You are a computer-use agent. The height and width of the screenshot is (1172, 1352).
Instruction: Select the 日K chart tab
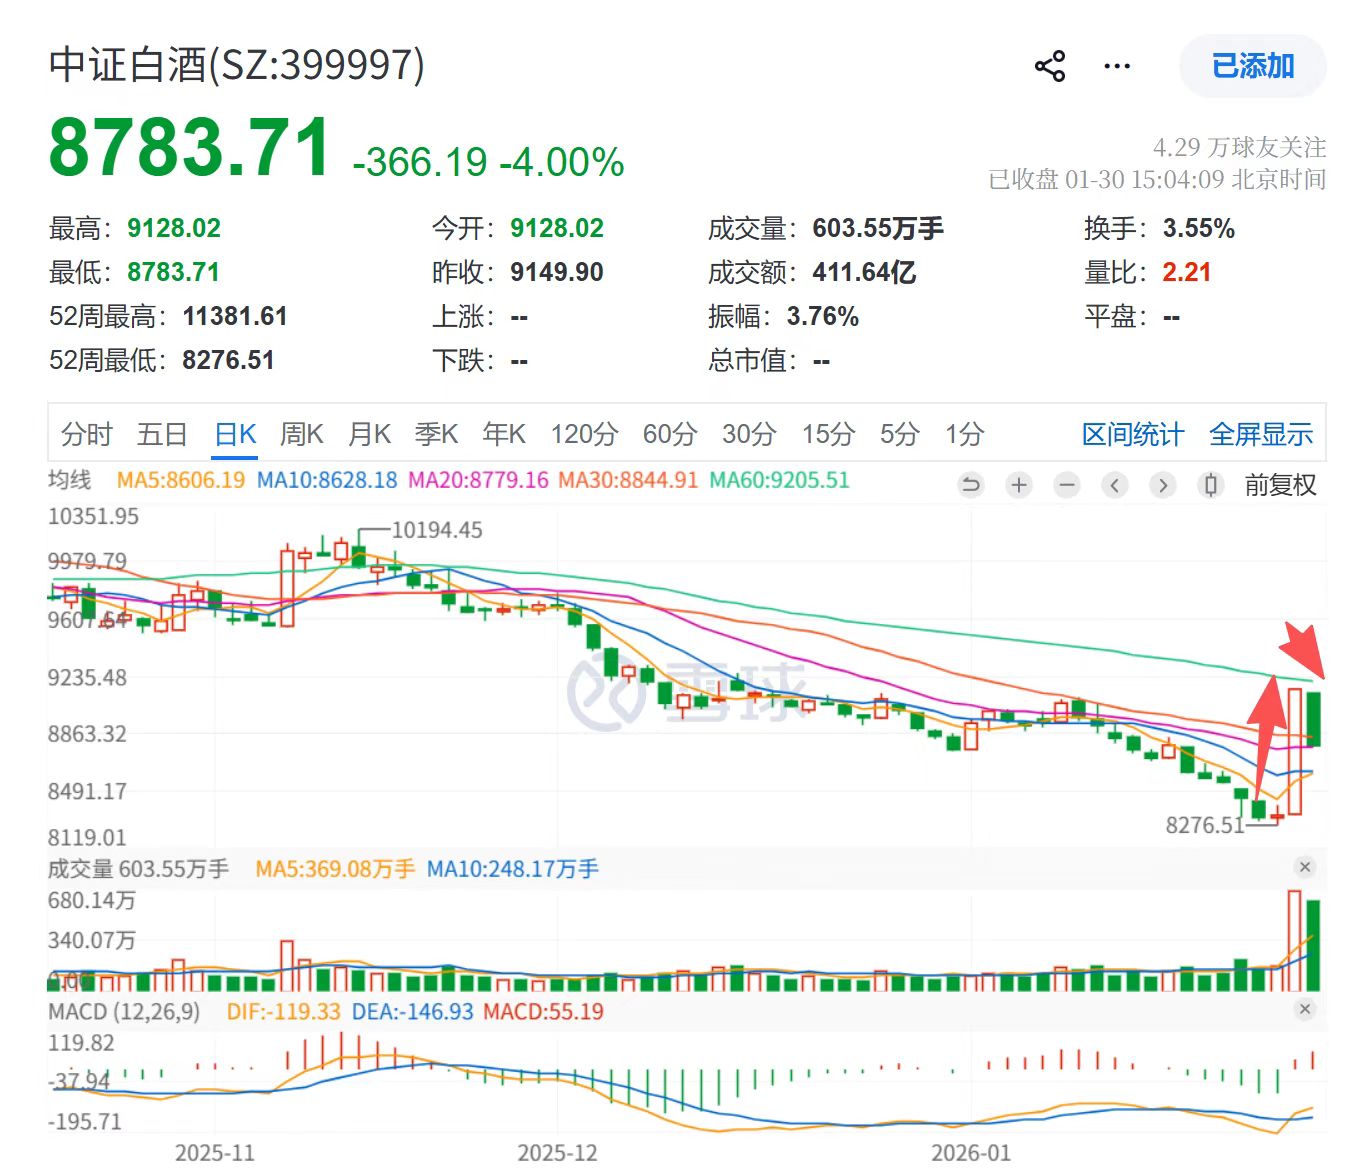click(236, 434)
